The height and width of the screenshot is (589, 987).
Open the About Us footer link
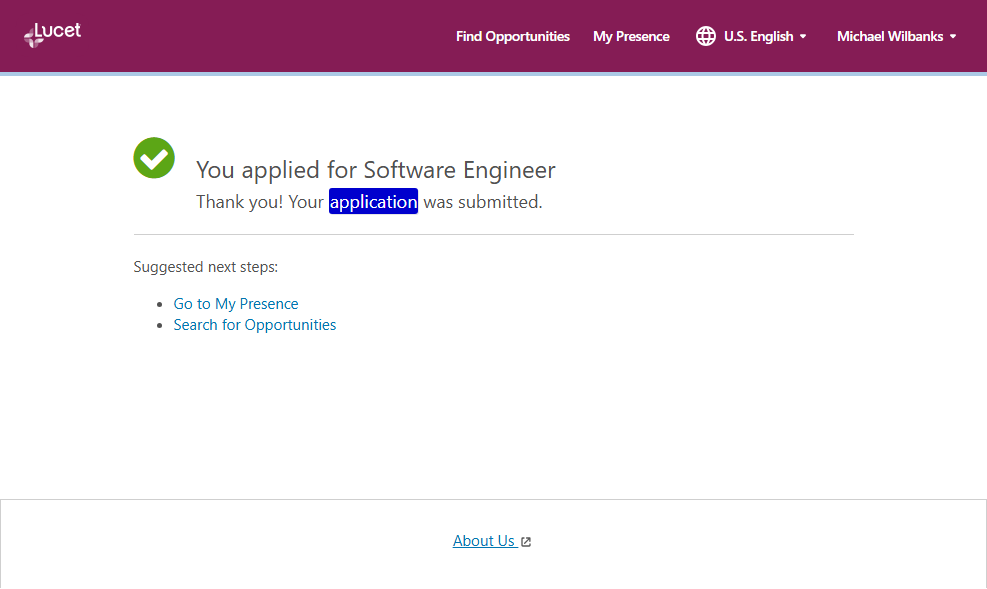pyautogui.click(x=484, y=541)
